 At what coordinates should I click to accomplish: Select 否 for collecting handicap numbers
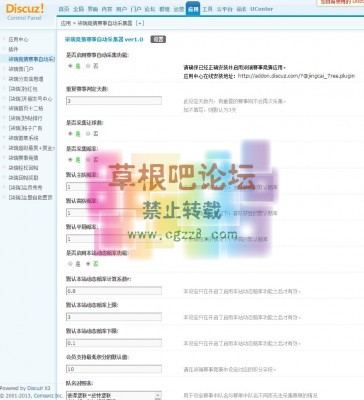(88, 133)
